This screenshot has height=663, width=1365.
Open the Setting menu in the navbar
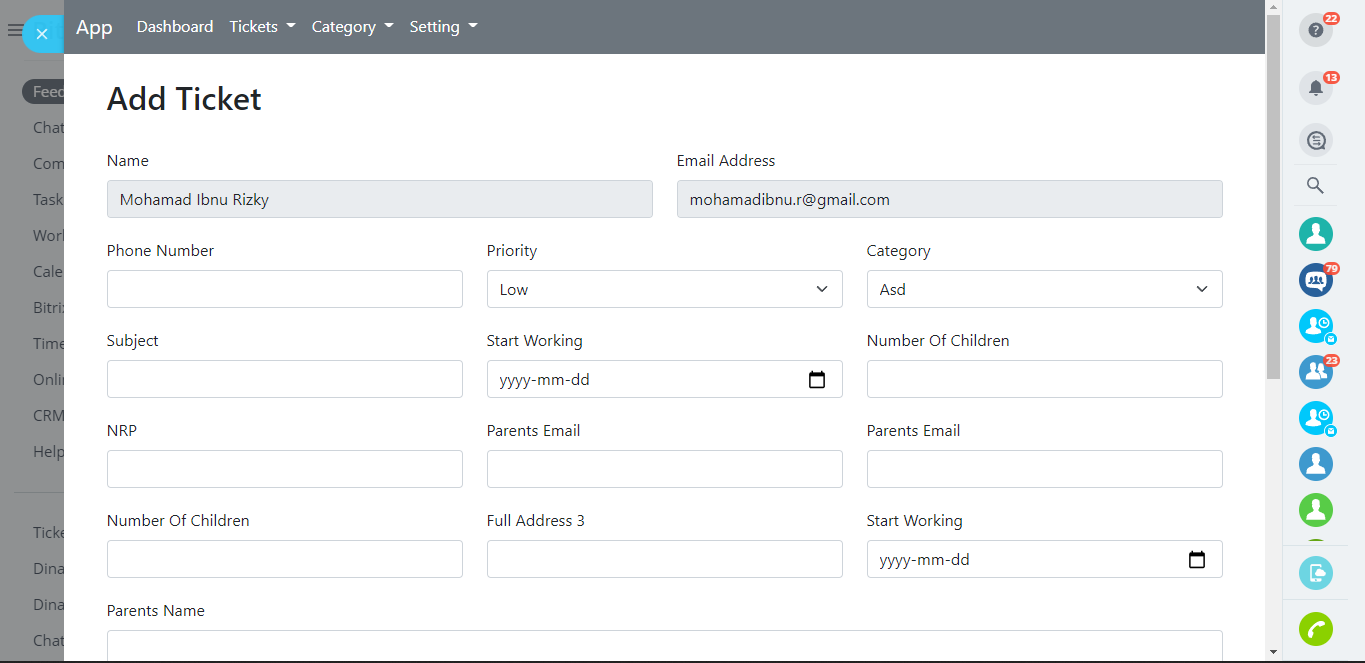(x=443, y=27)
